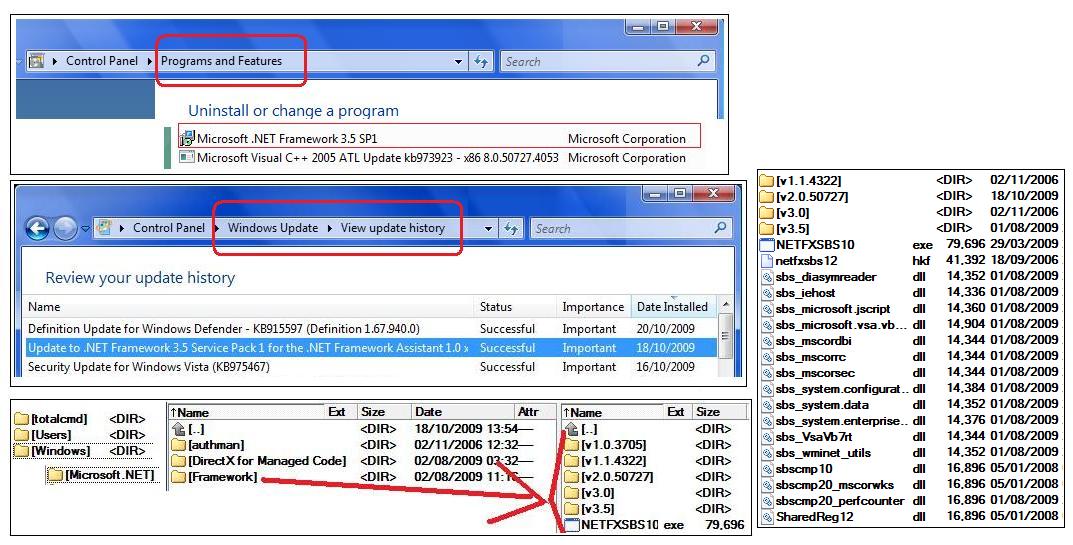
Task: Click the [Microsoft.NET] folder icon
Action: tap(55, 474)
